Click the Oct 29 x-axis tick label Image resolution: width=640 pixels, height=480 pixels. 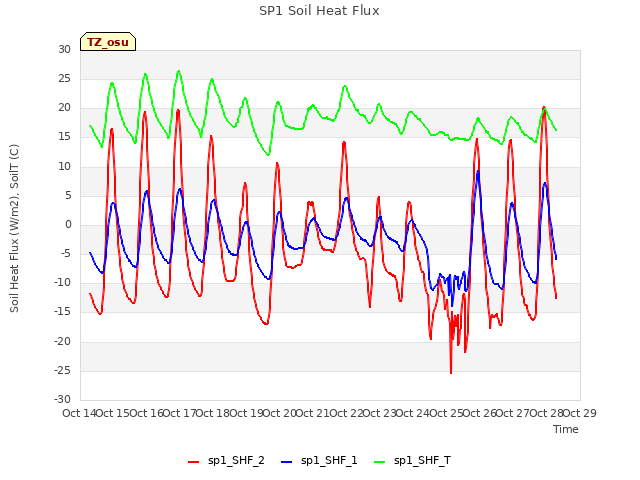pyautogui.click(x=580, y=413)
